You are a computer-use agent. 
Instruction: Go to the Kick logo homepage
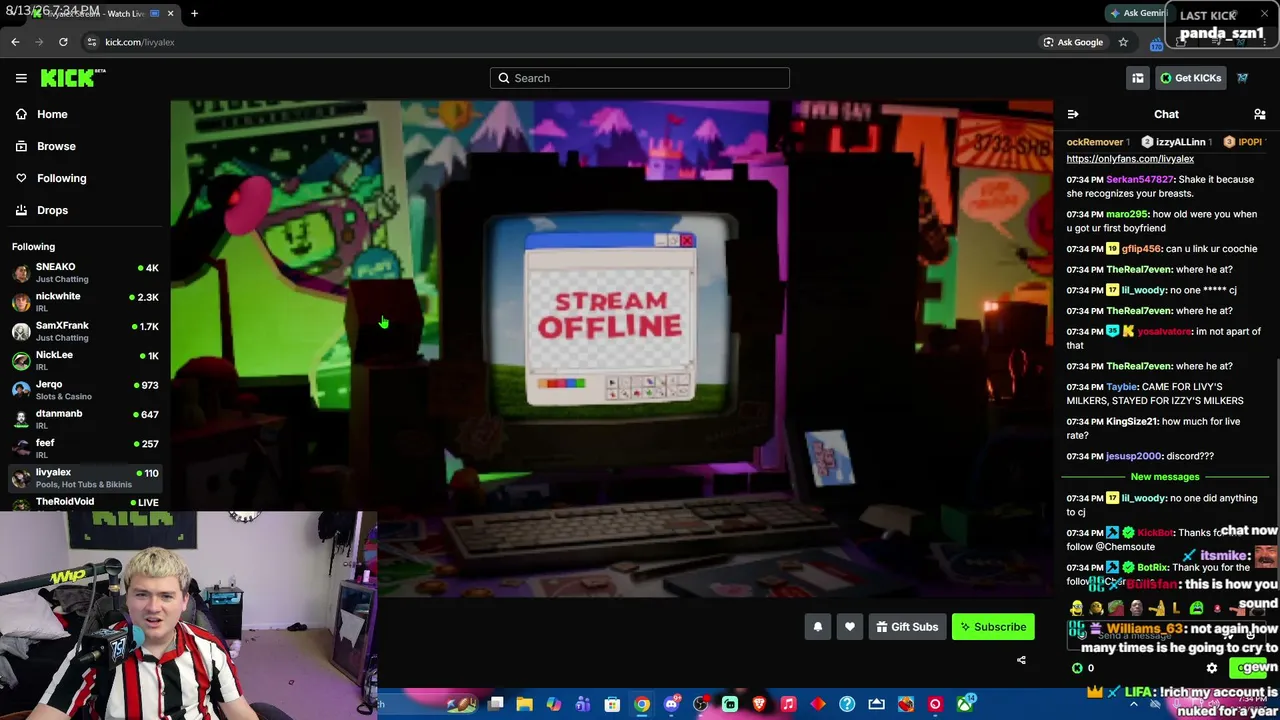[x=73, y=78]
